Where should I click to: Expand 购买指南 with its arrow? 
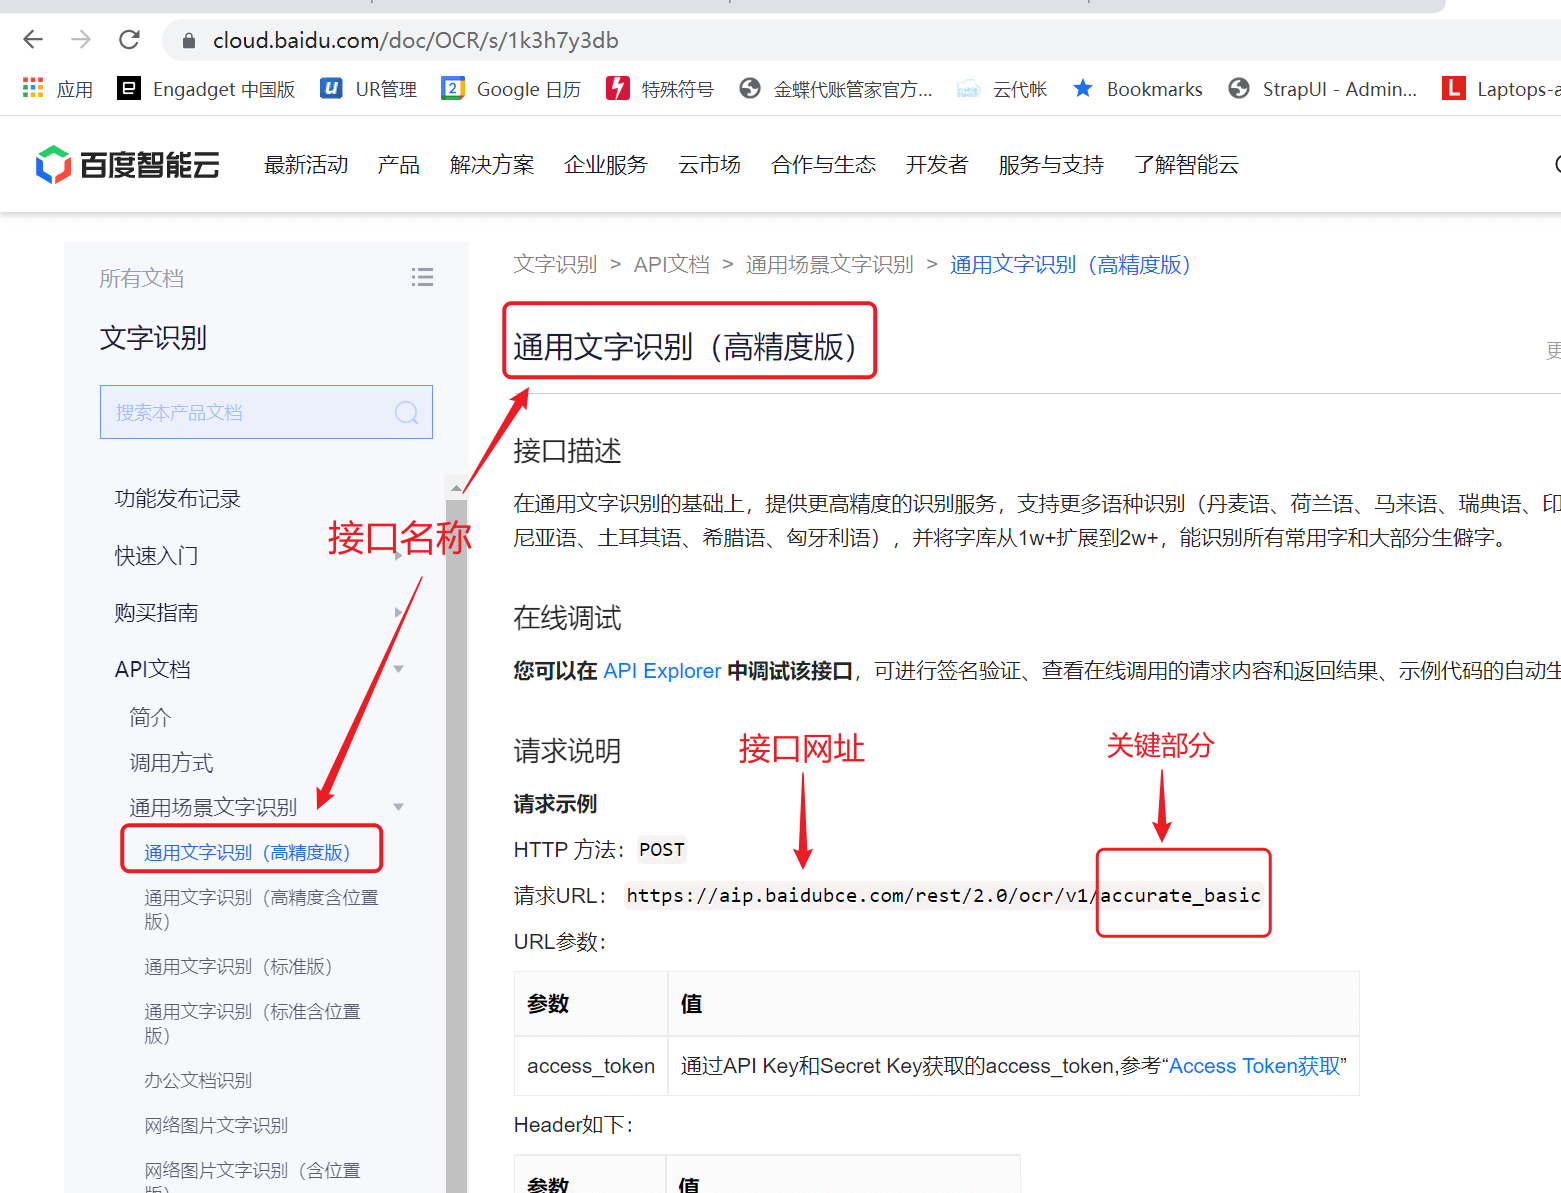(x=398, y=612)
